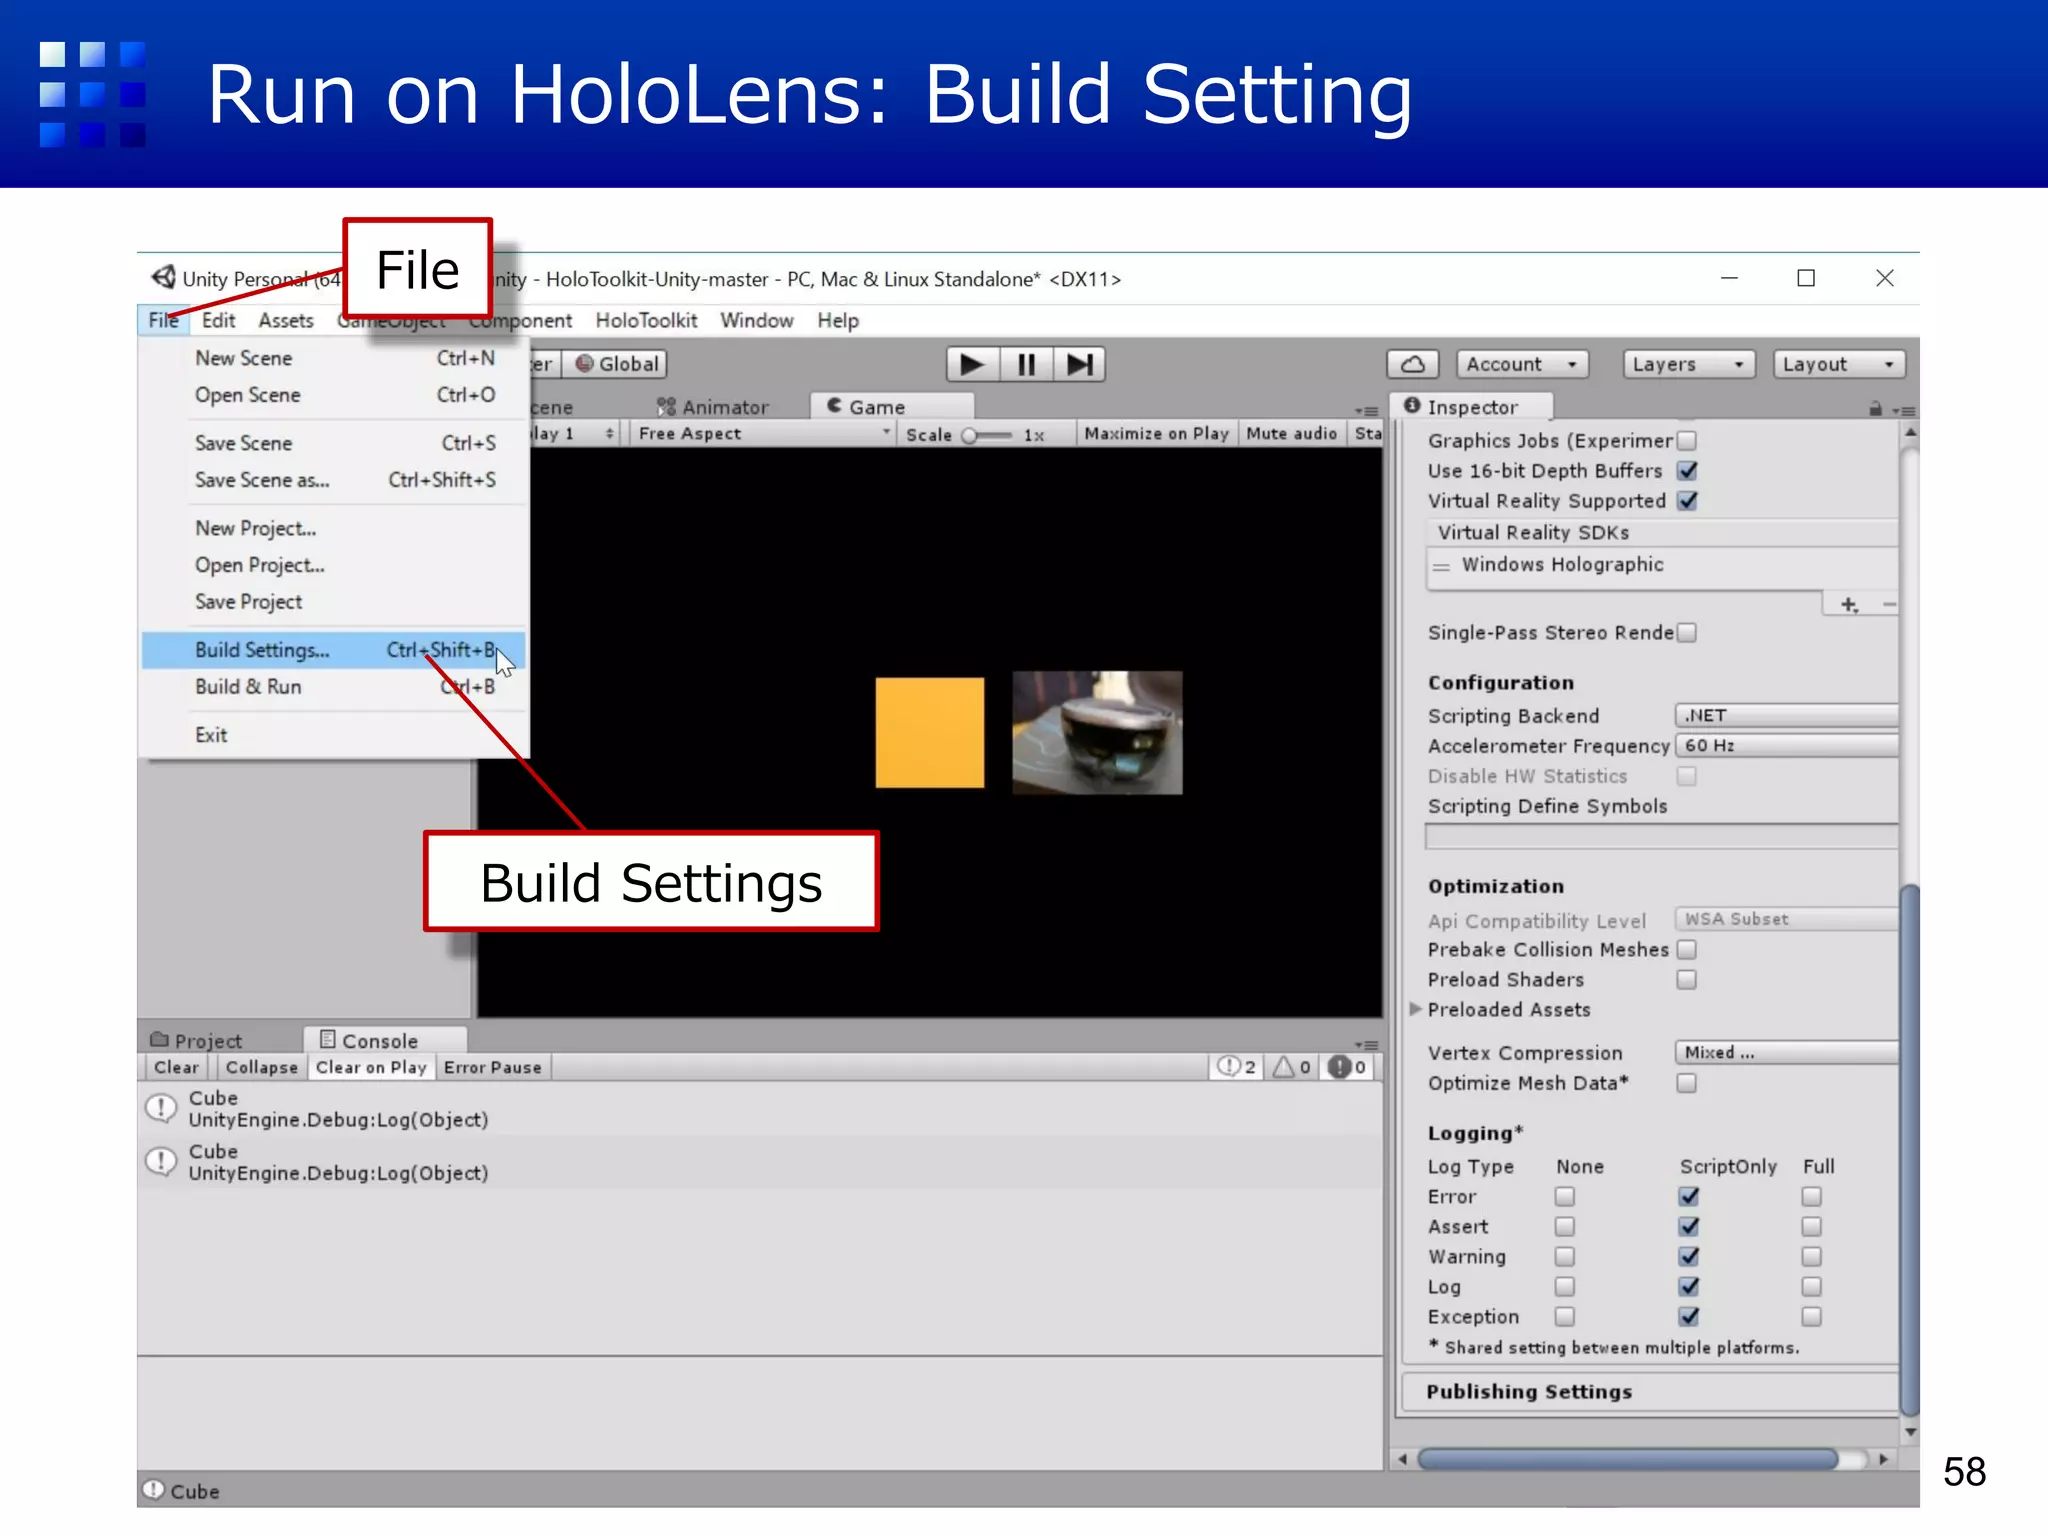Screen dimensions: 2048x1536
Task: Click the Inspector vertical scrollbar thumb
Action: pos(1910,1150)
